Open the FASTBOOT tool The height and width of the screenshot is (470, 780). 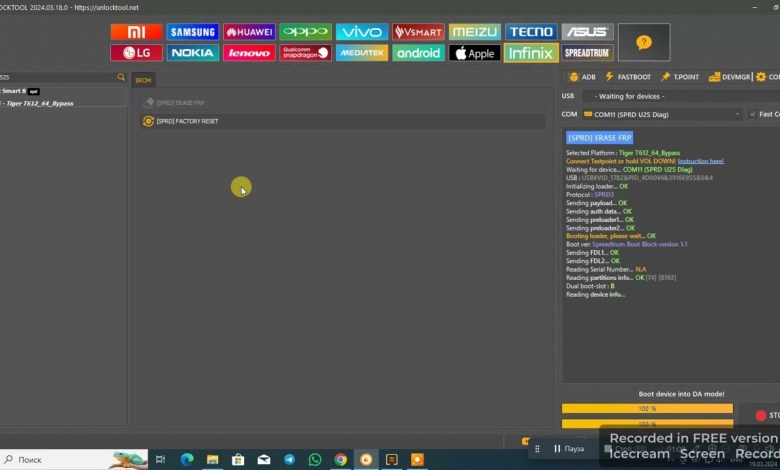[628, 77]
